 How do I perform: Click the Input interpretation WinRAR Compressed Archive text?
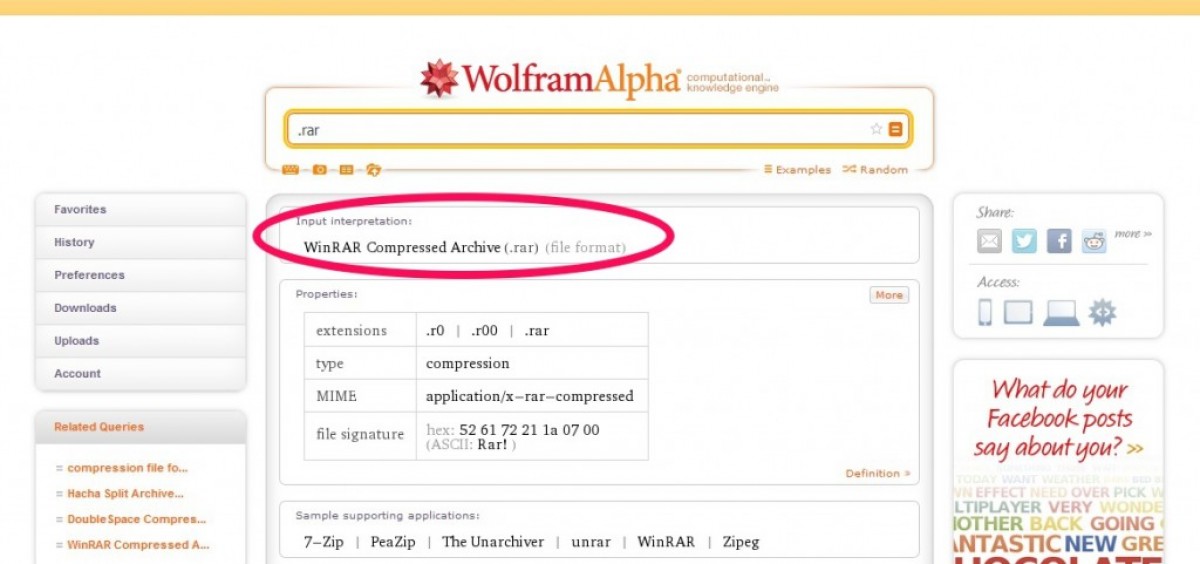point(402,247)
